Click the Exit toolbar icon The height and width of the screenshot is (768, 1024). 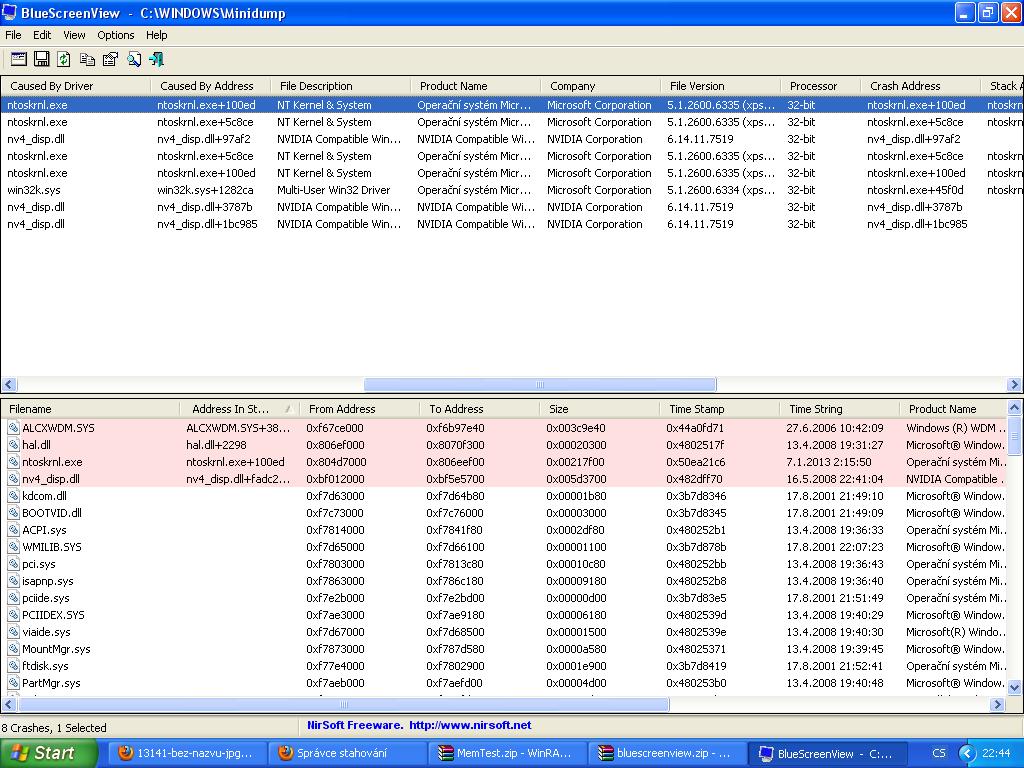pos(157,59)
